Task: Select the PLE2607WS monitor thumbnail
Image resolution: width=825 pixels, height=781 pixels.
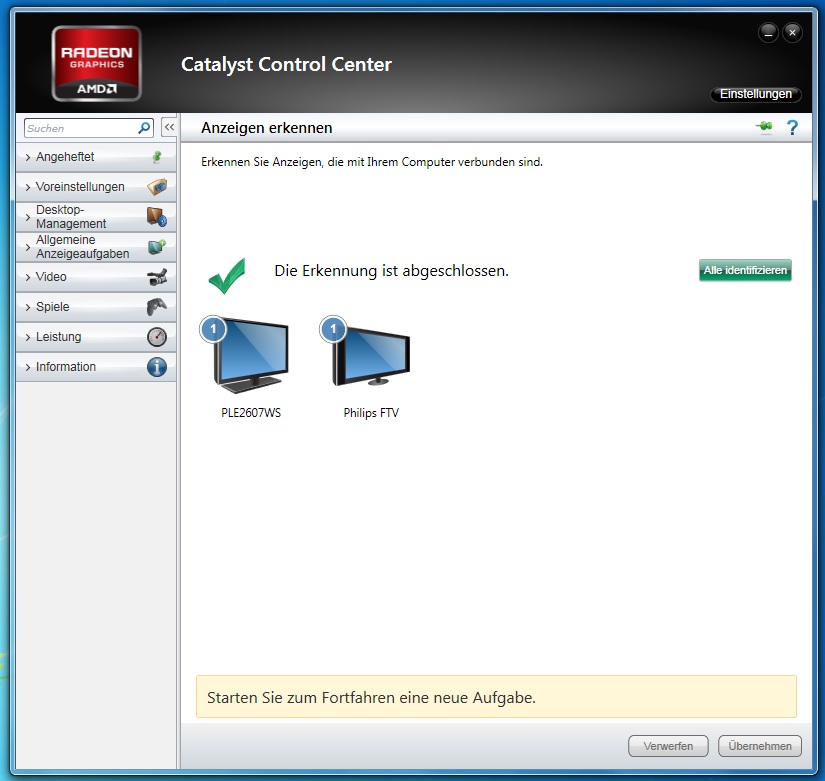Action: point(251,357)
